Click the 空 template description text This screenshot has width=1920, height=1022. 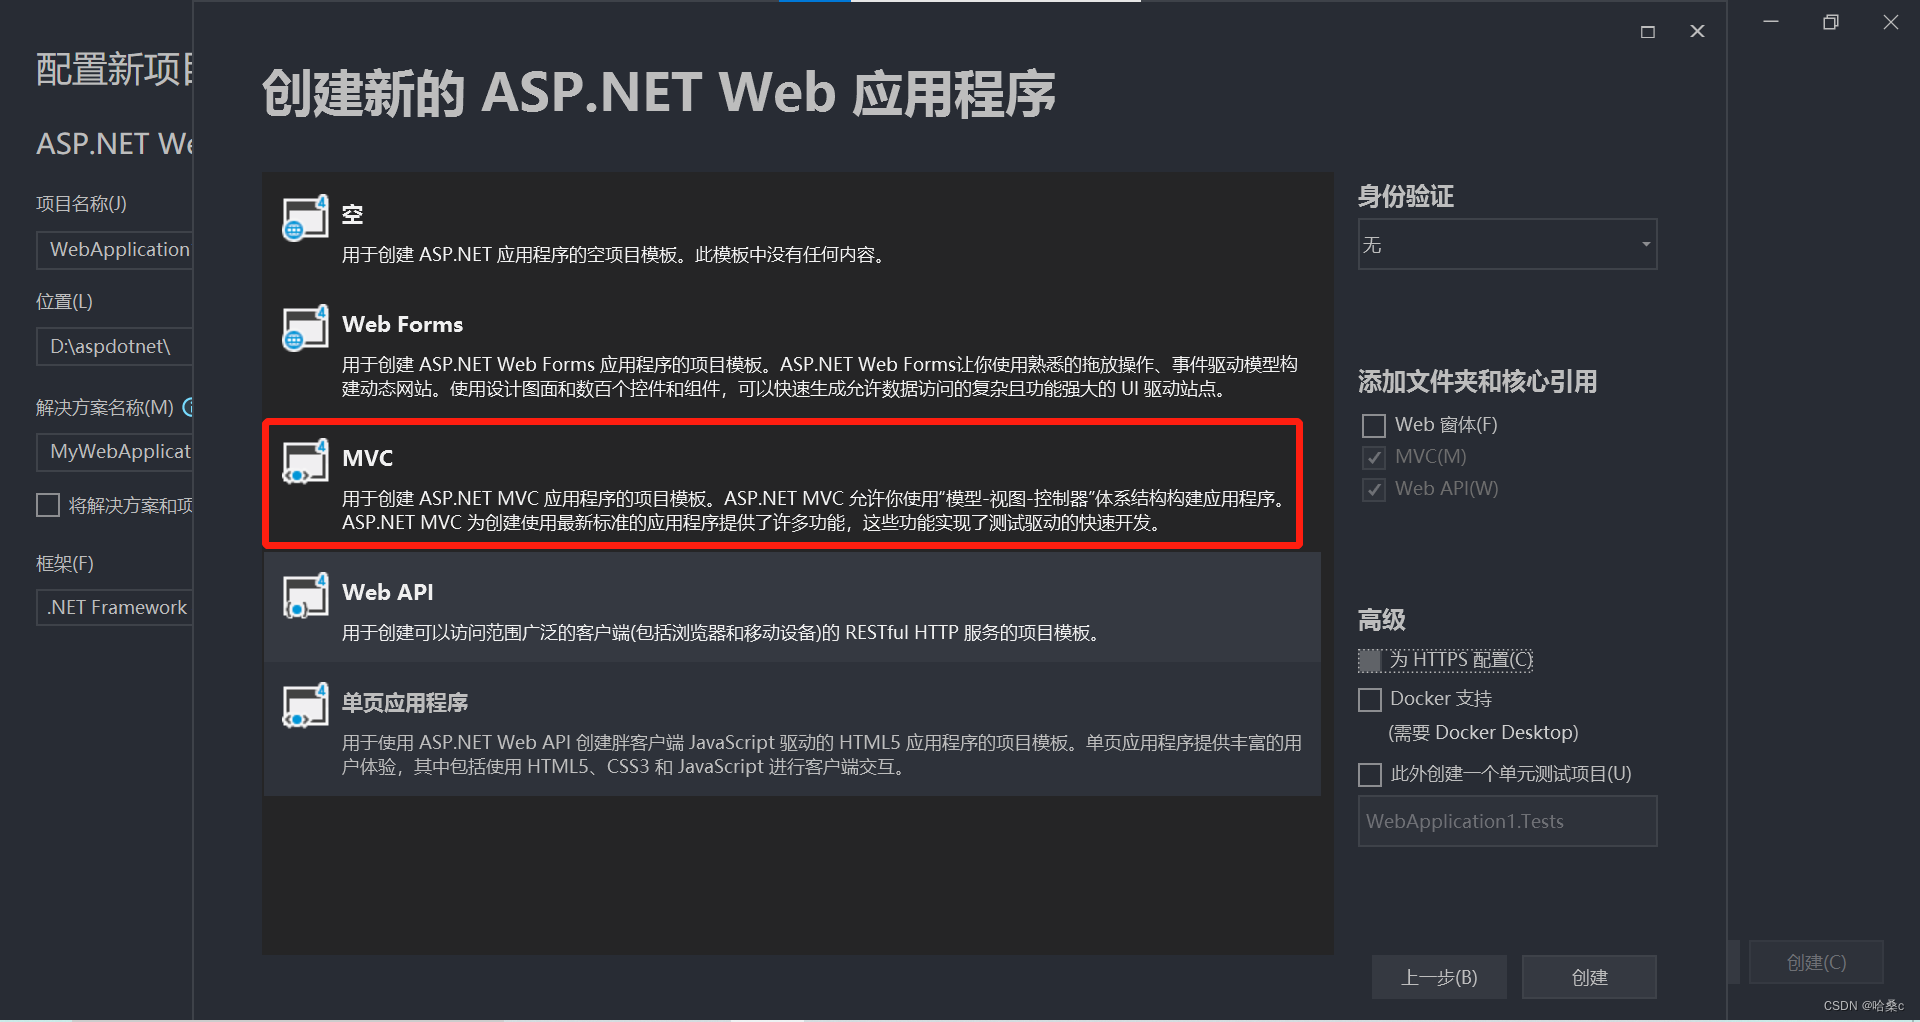coord(613,255)
